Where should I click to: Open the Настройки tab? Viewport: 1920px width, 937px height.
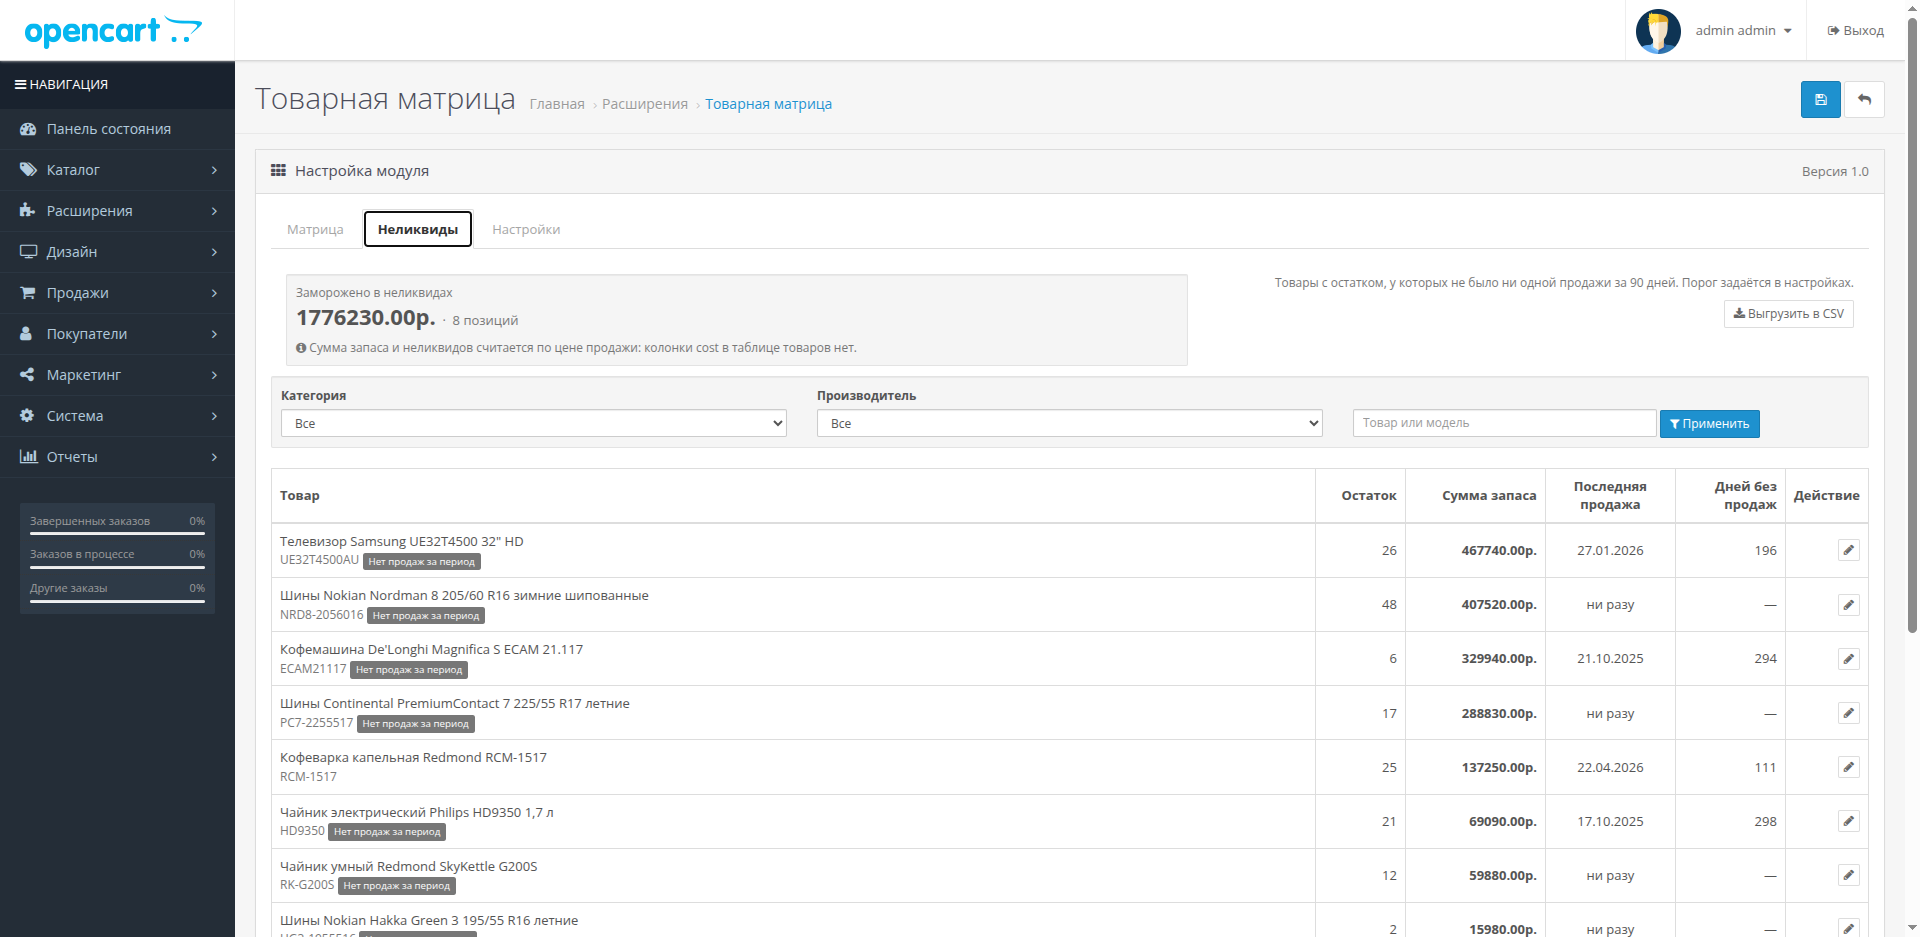[526, 230]
